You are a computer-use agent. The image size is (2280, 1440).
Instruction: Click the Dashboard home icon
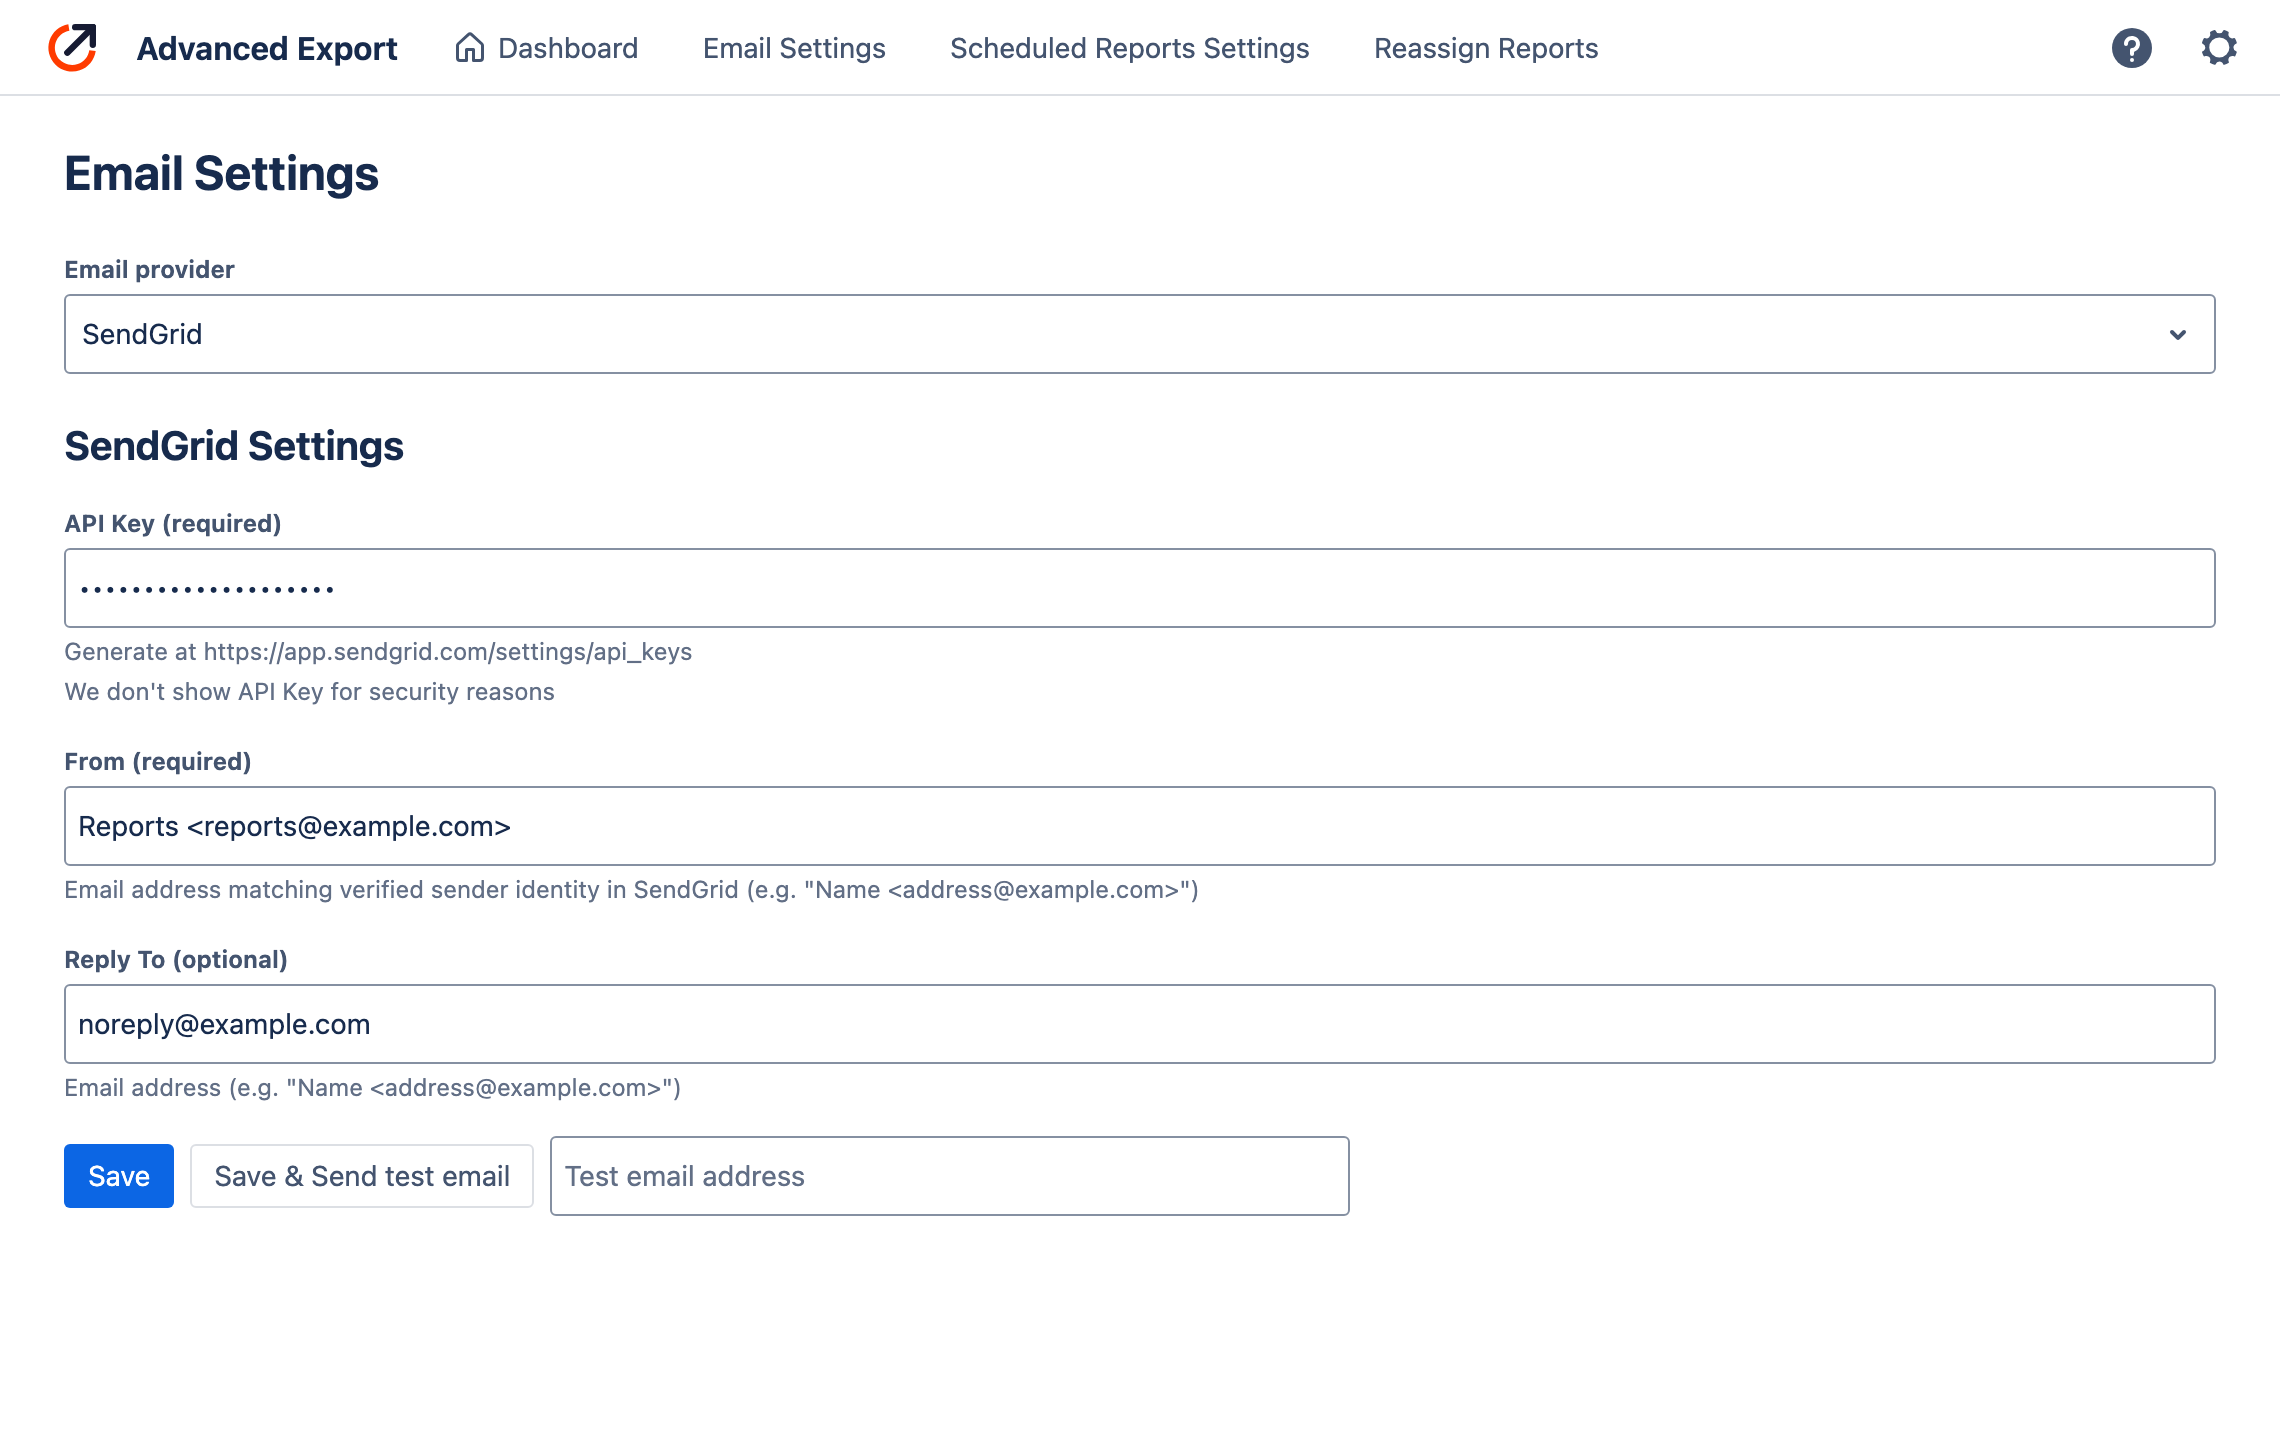(x=469, y=47)
